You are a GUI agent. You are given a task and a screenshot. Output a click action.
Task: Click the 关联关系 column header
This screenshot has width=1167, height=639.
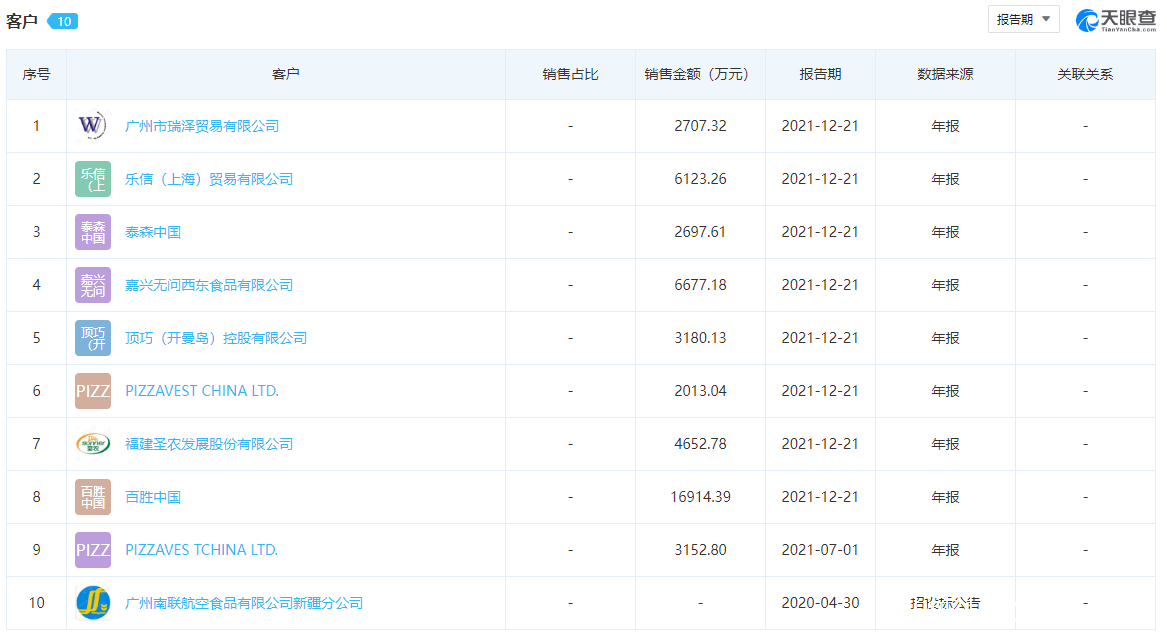[x=1085, y=74]
